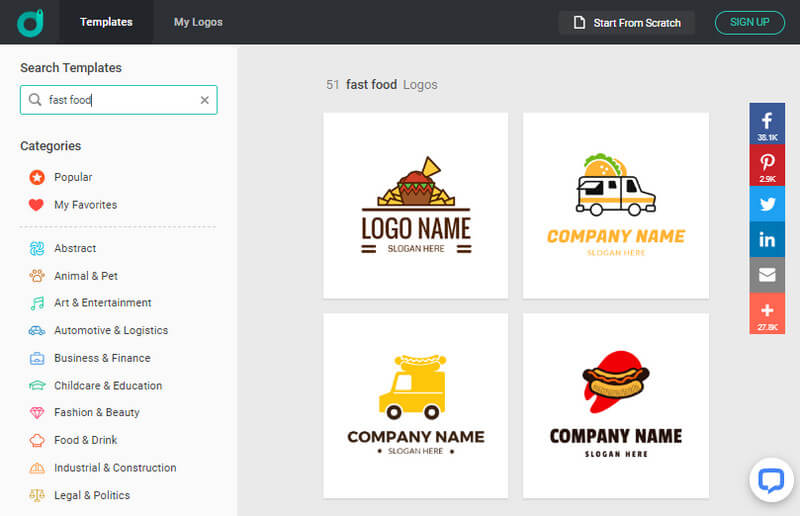
Task: Select the nachos bowl logo template
Action: pos(415,205)
